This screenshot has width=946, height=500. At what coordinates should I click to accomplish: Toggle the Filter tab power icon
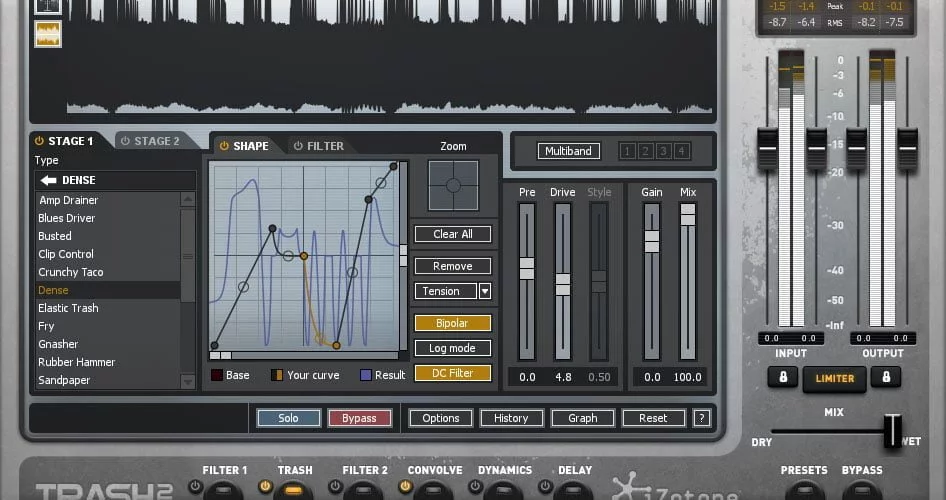(x=298, y=146)
